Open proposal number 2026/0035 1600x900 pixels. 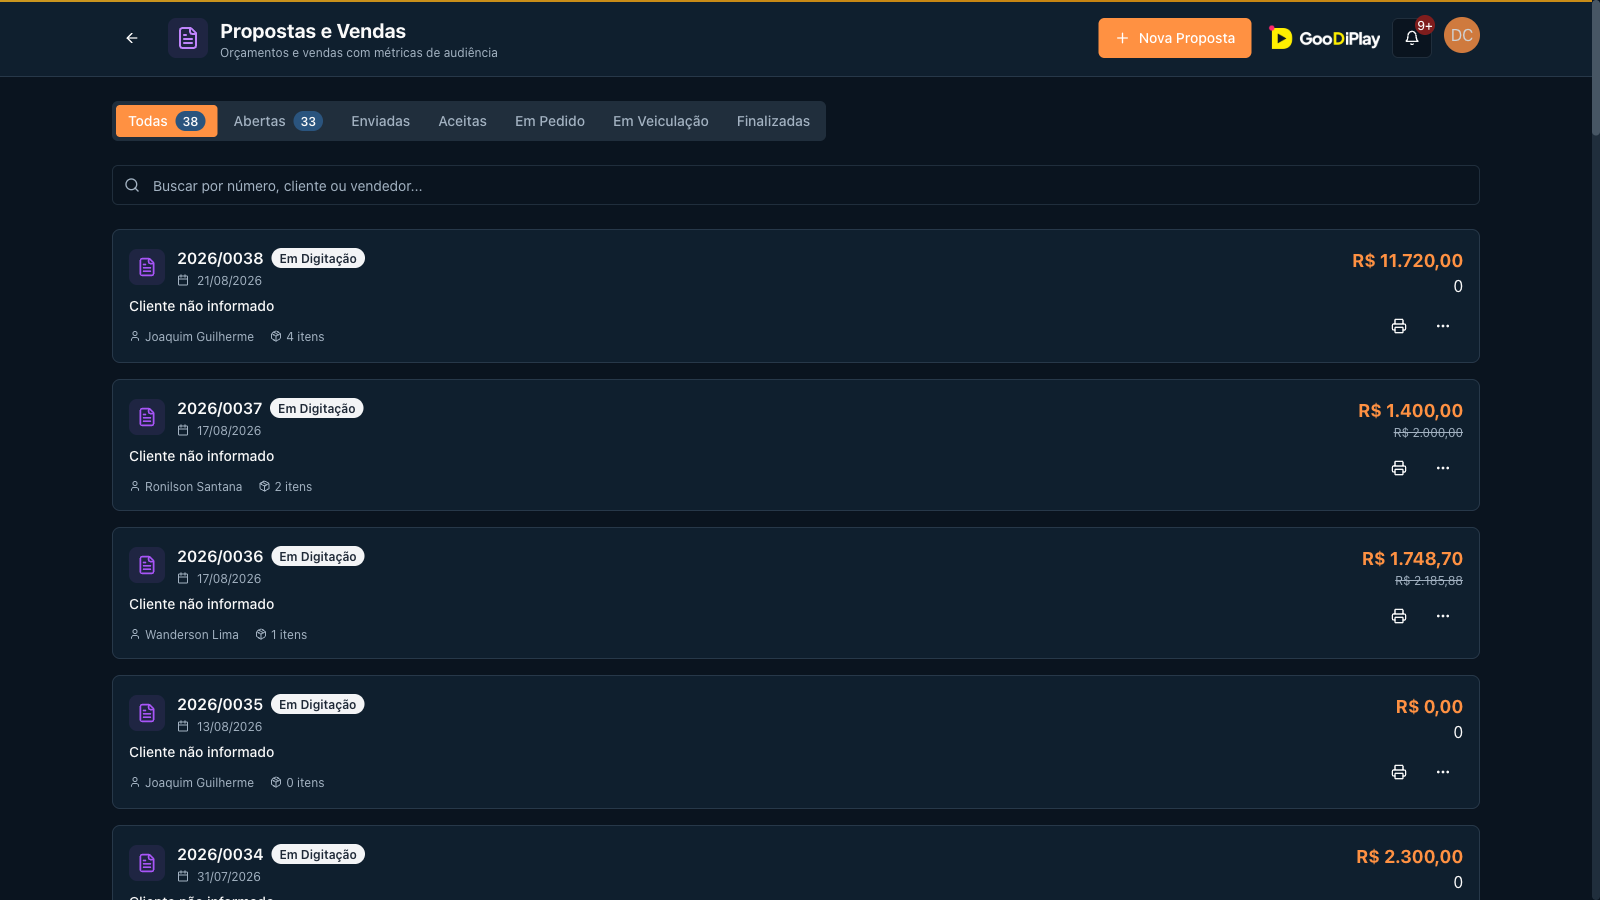[x=220, y=704]
